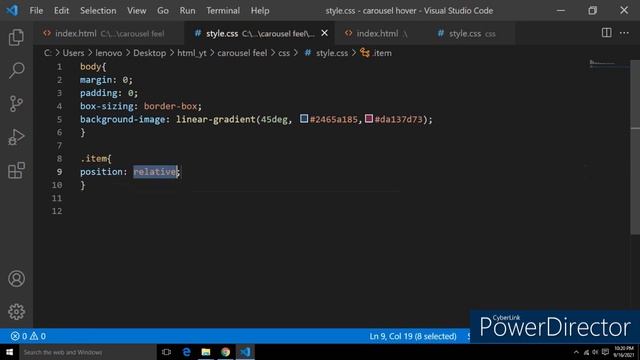Open the Terminal menu

pos(223,11)
